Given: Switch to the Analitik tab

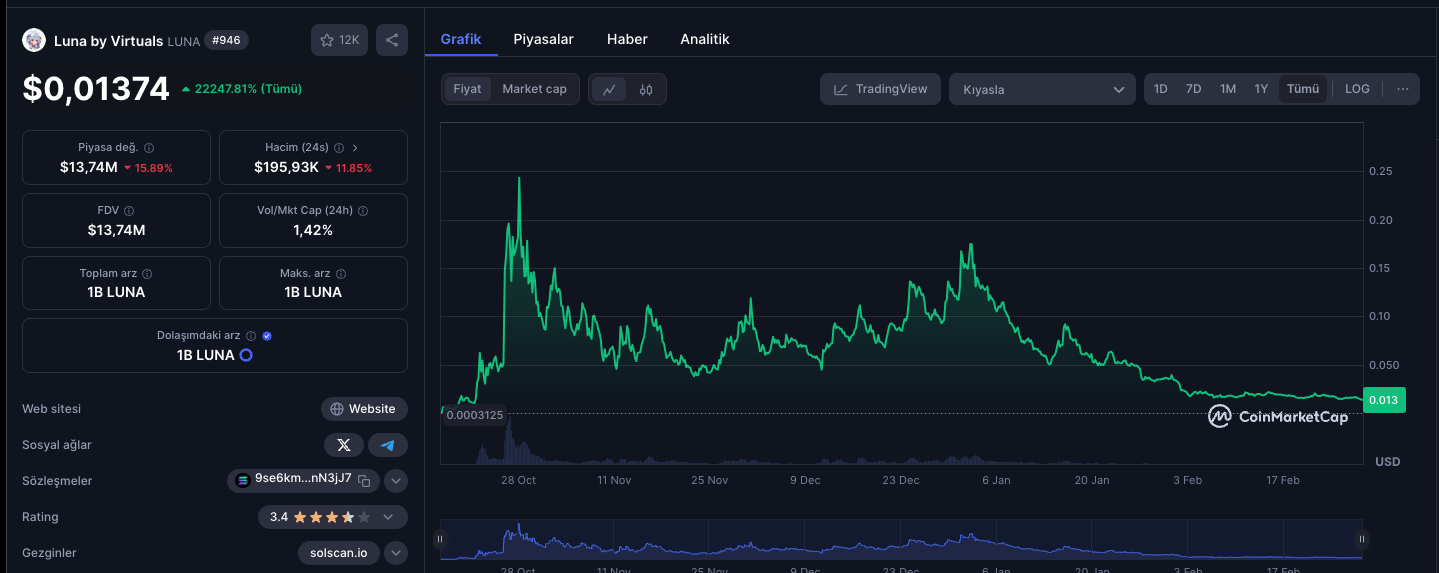Looking at the screenshot, I should (705, 39).
